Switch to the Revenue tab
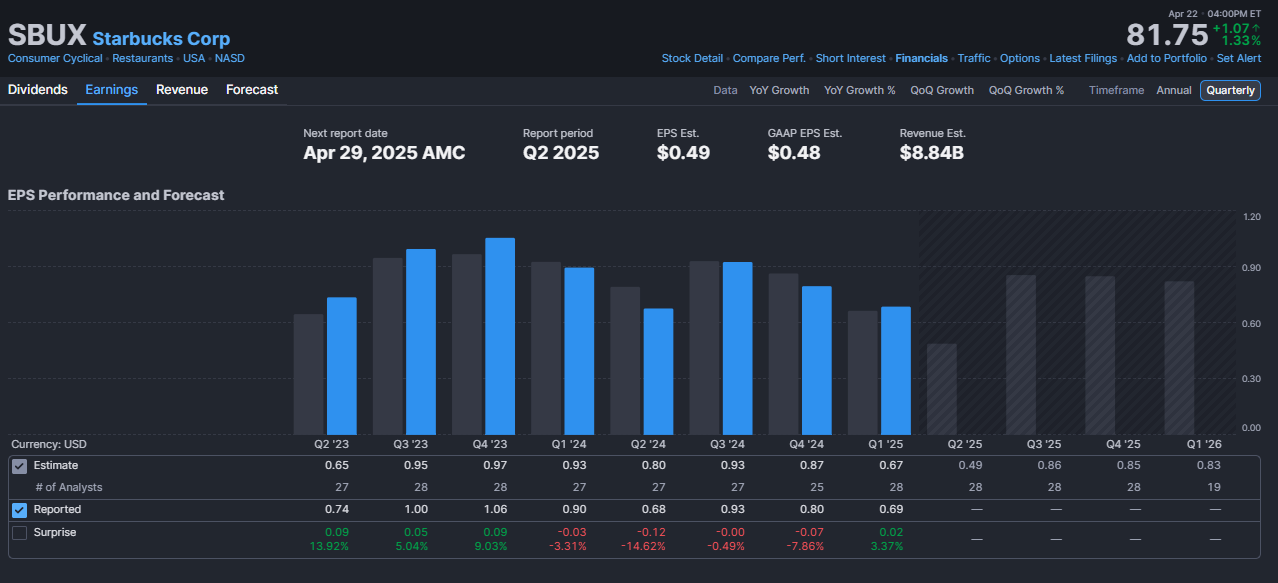 (182, 90)
